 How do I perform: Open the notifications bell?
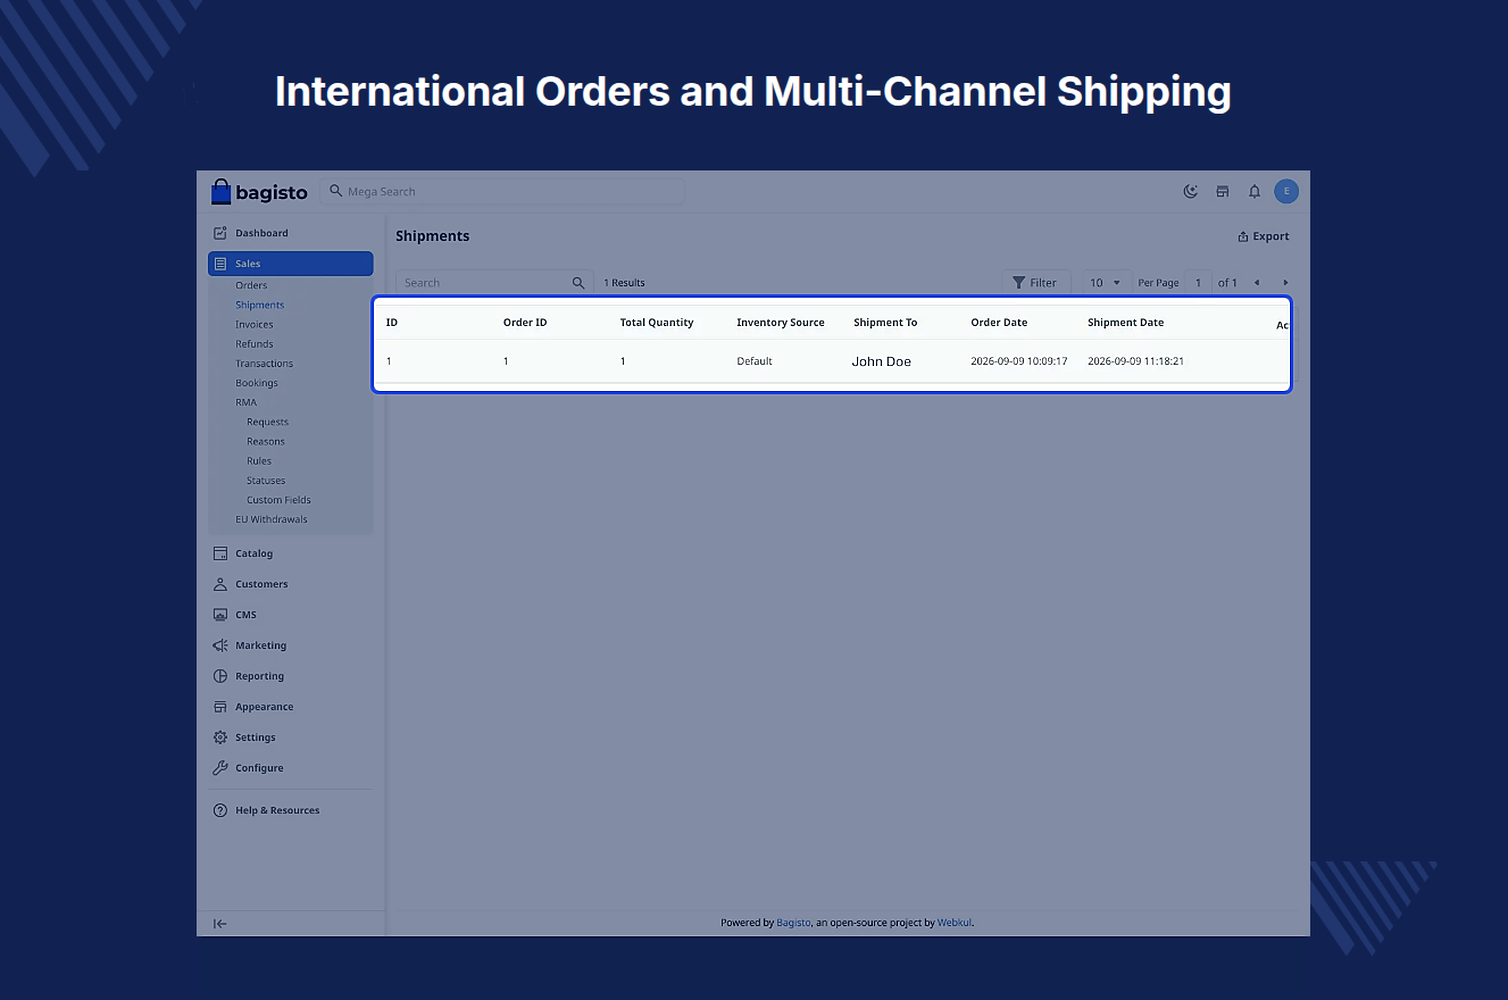[1254, 191]
